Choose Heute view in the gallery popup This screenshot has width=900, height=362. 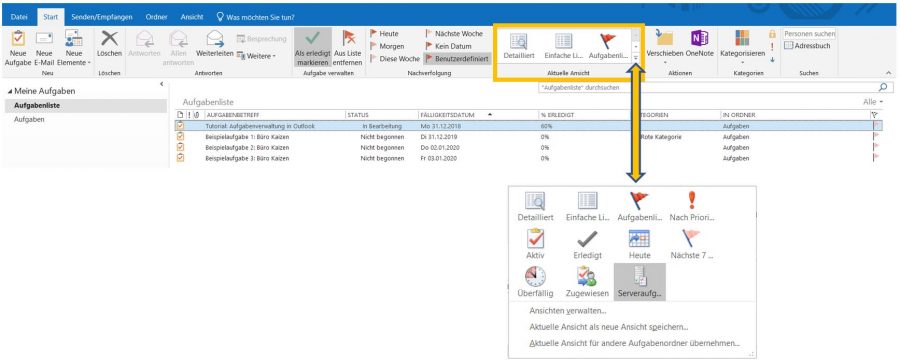tap(639, 244)
